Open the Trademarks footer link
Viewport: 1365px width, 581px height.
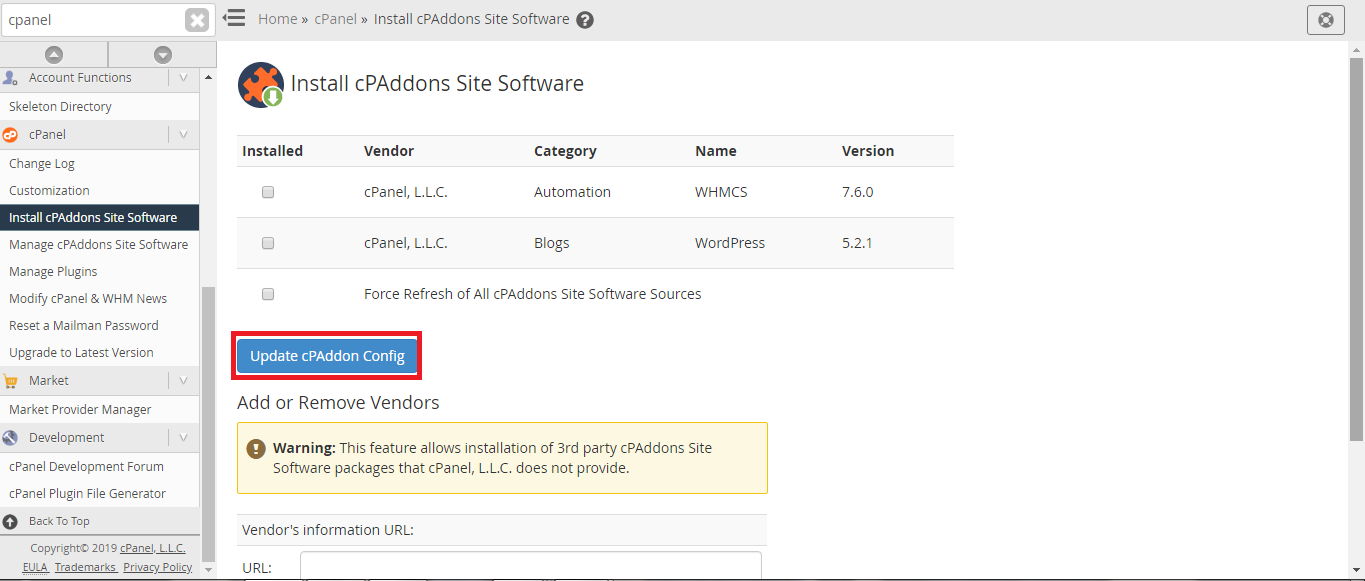[x=85, y=567]
